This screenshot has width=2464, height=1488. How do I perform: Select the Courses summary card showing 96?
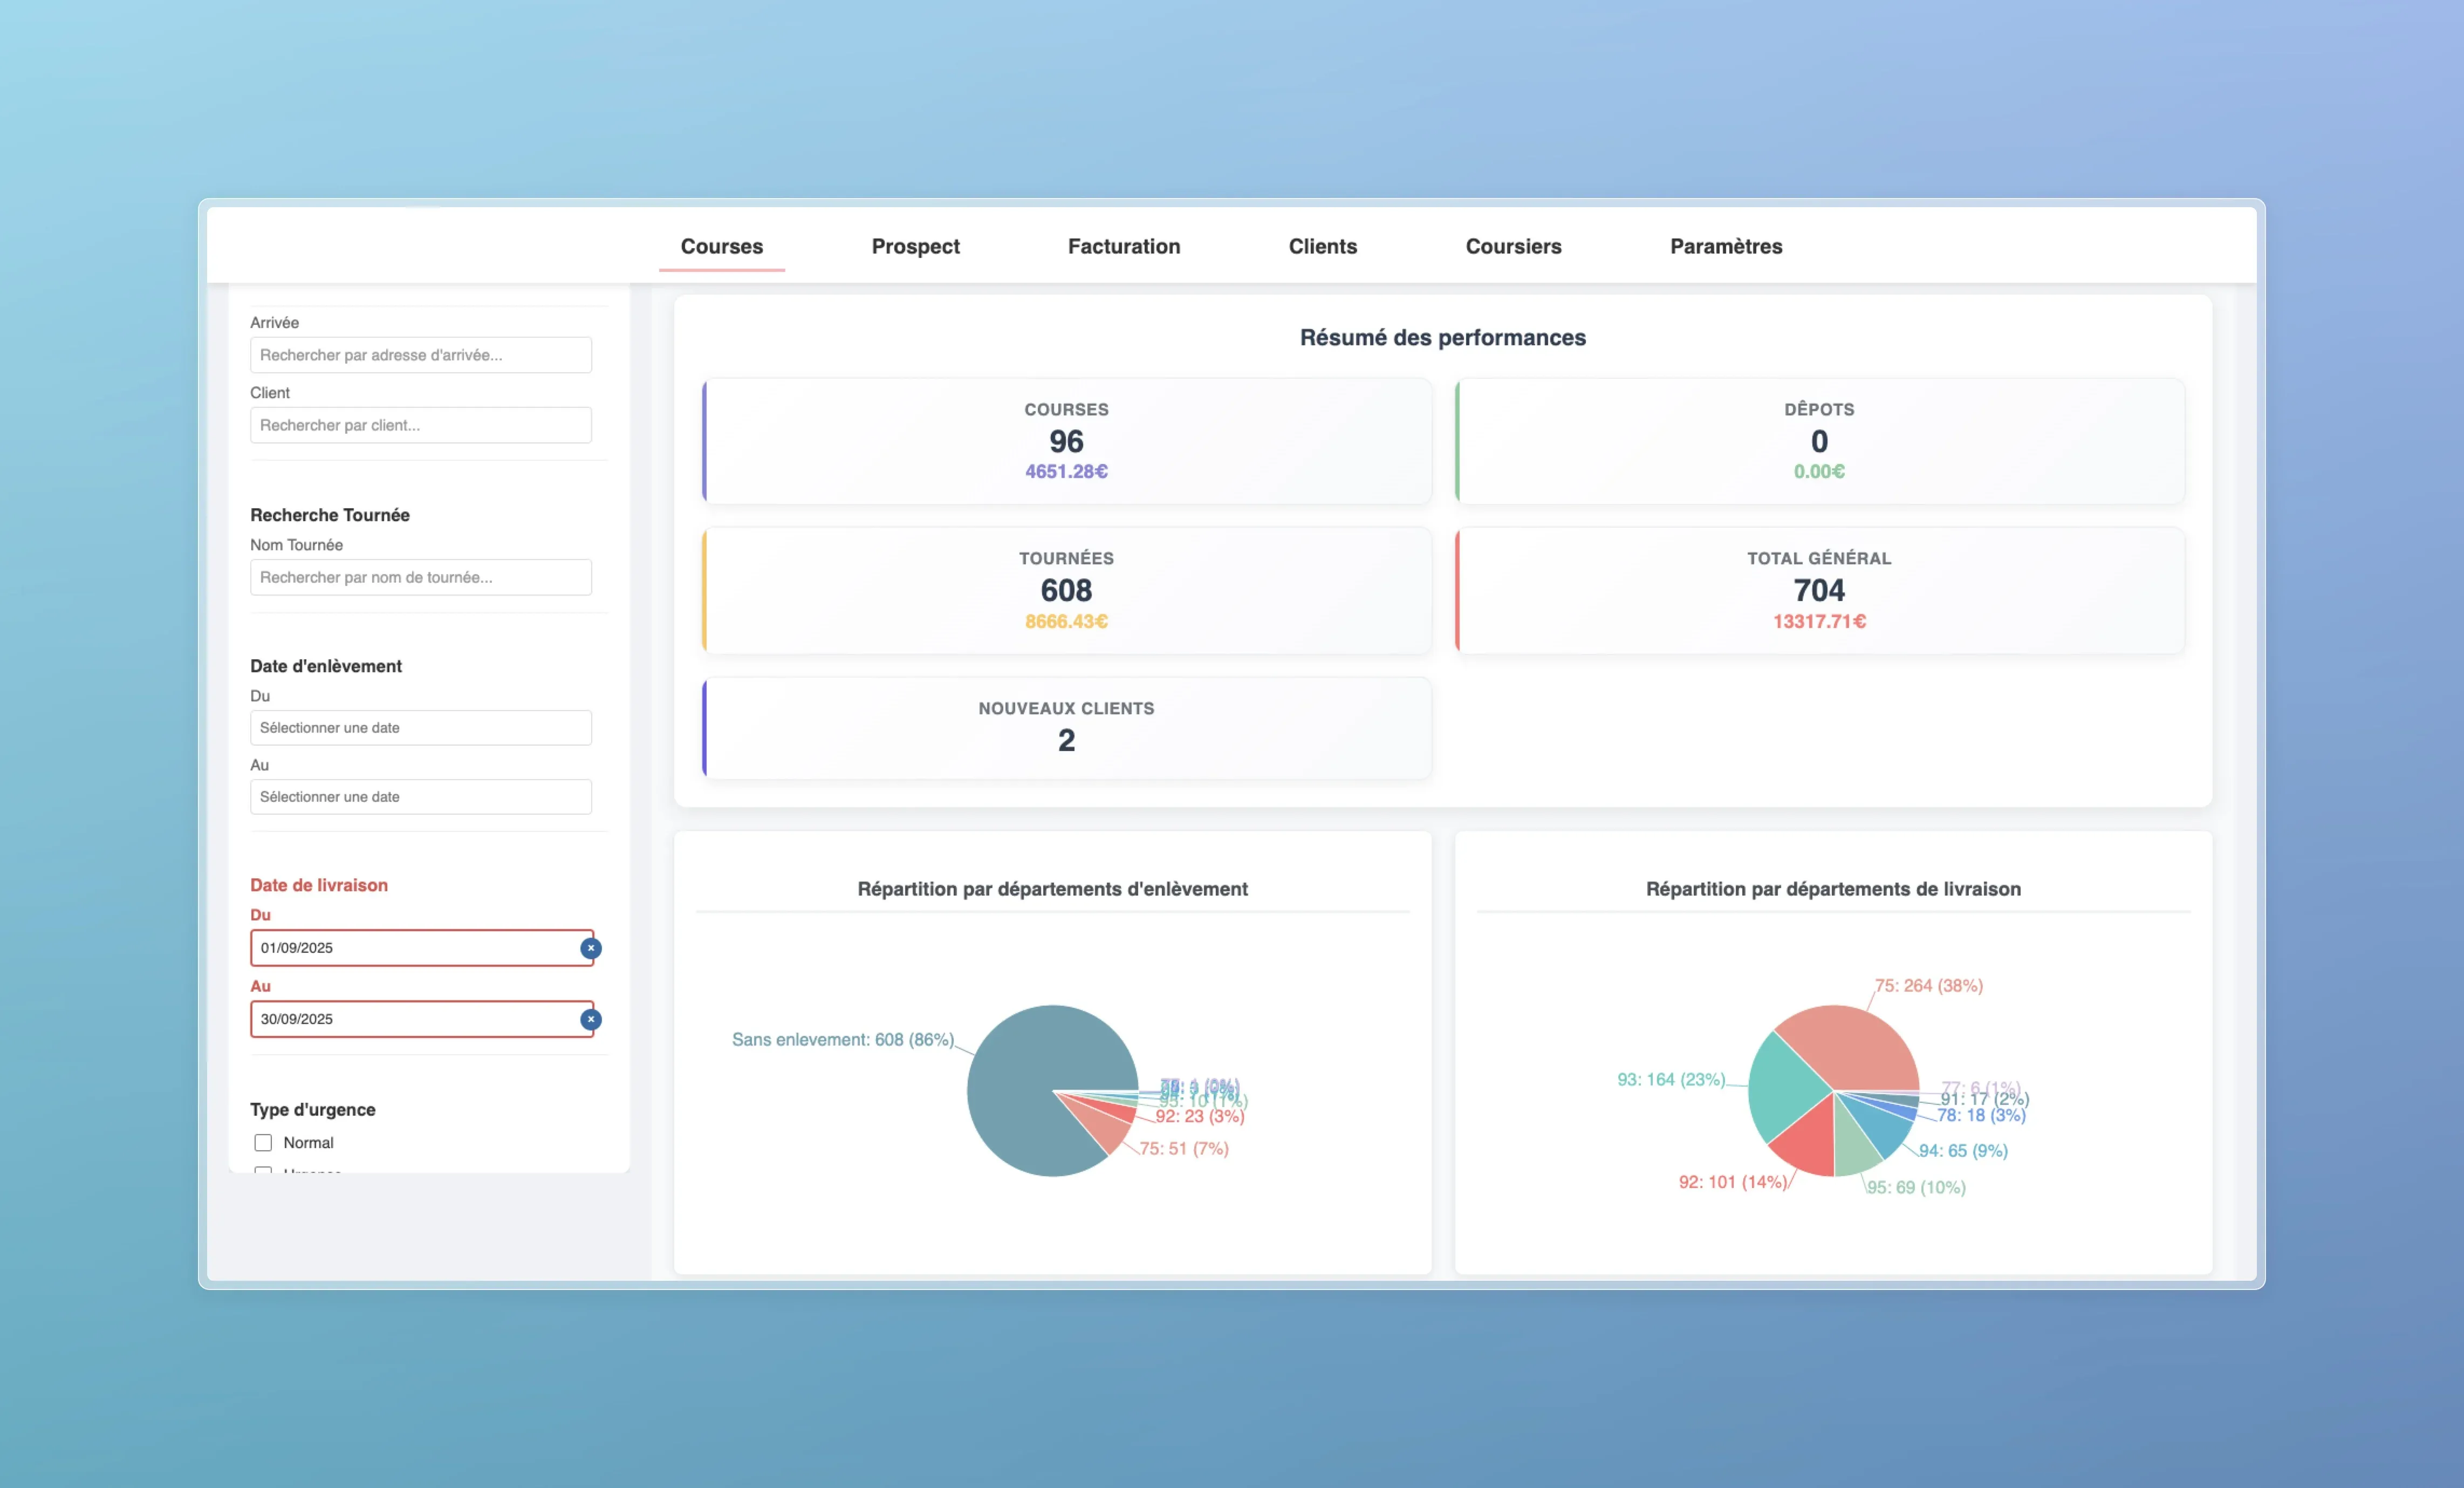pos(1066,440)
